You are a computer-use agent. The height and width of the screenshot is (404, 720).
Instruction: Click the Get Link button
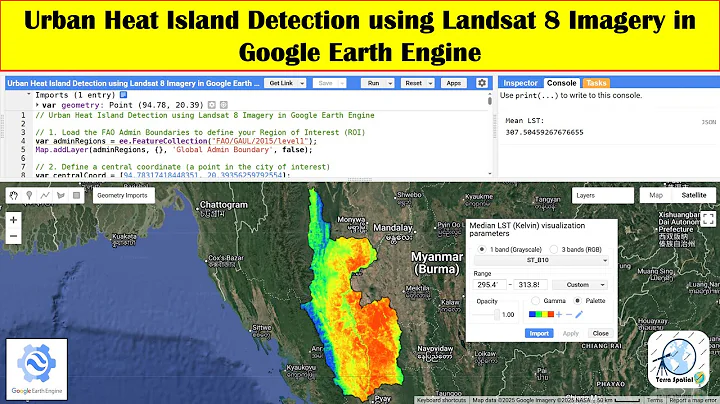(x=281, y=83)
